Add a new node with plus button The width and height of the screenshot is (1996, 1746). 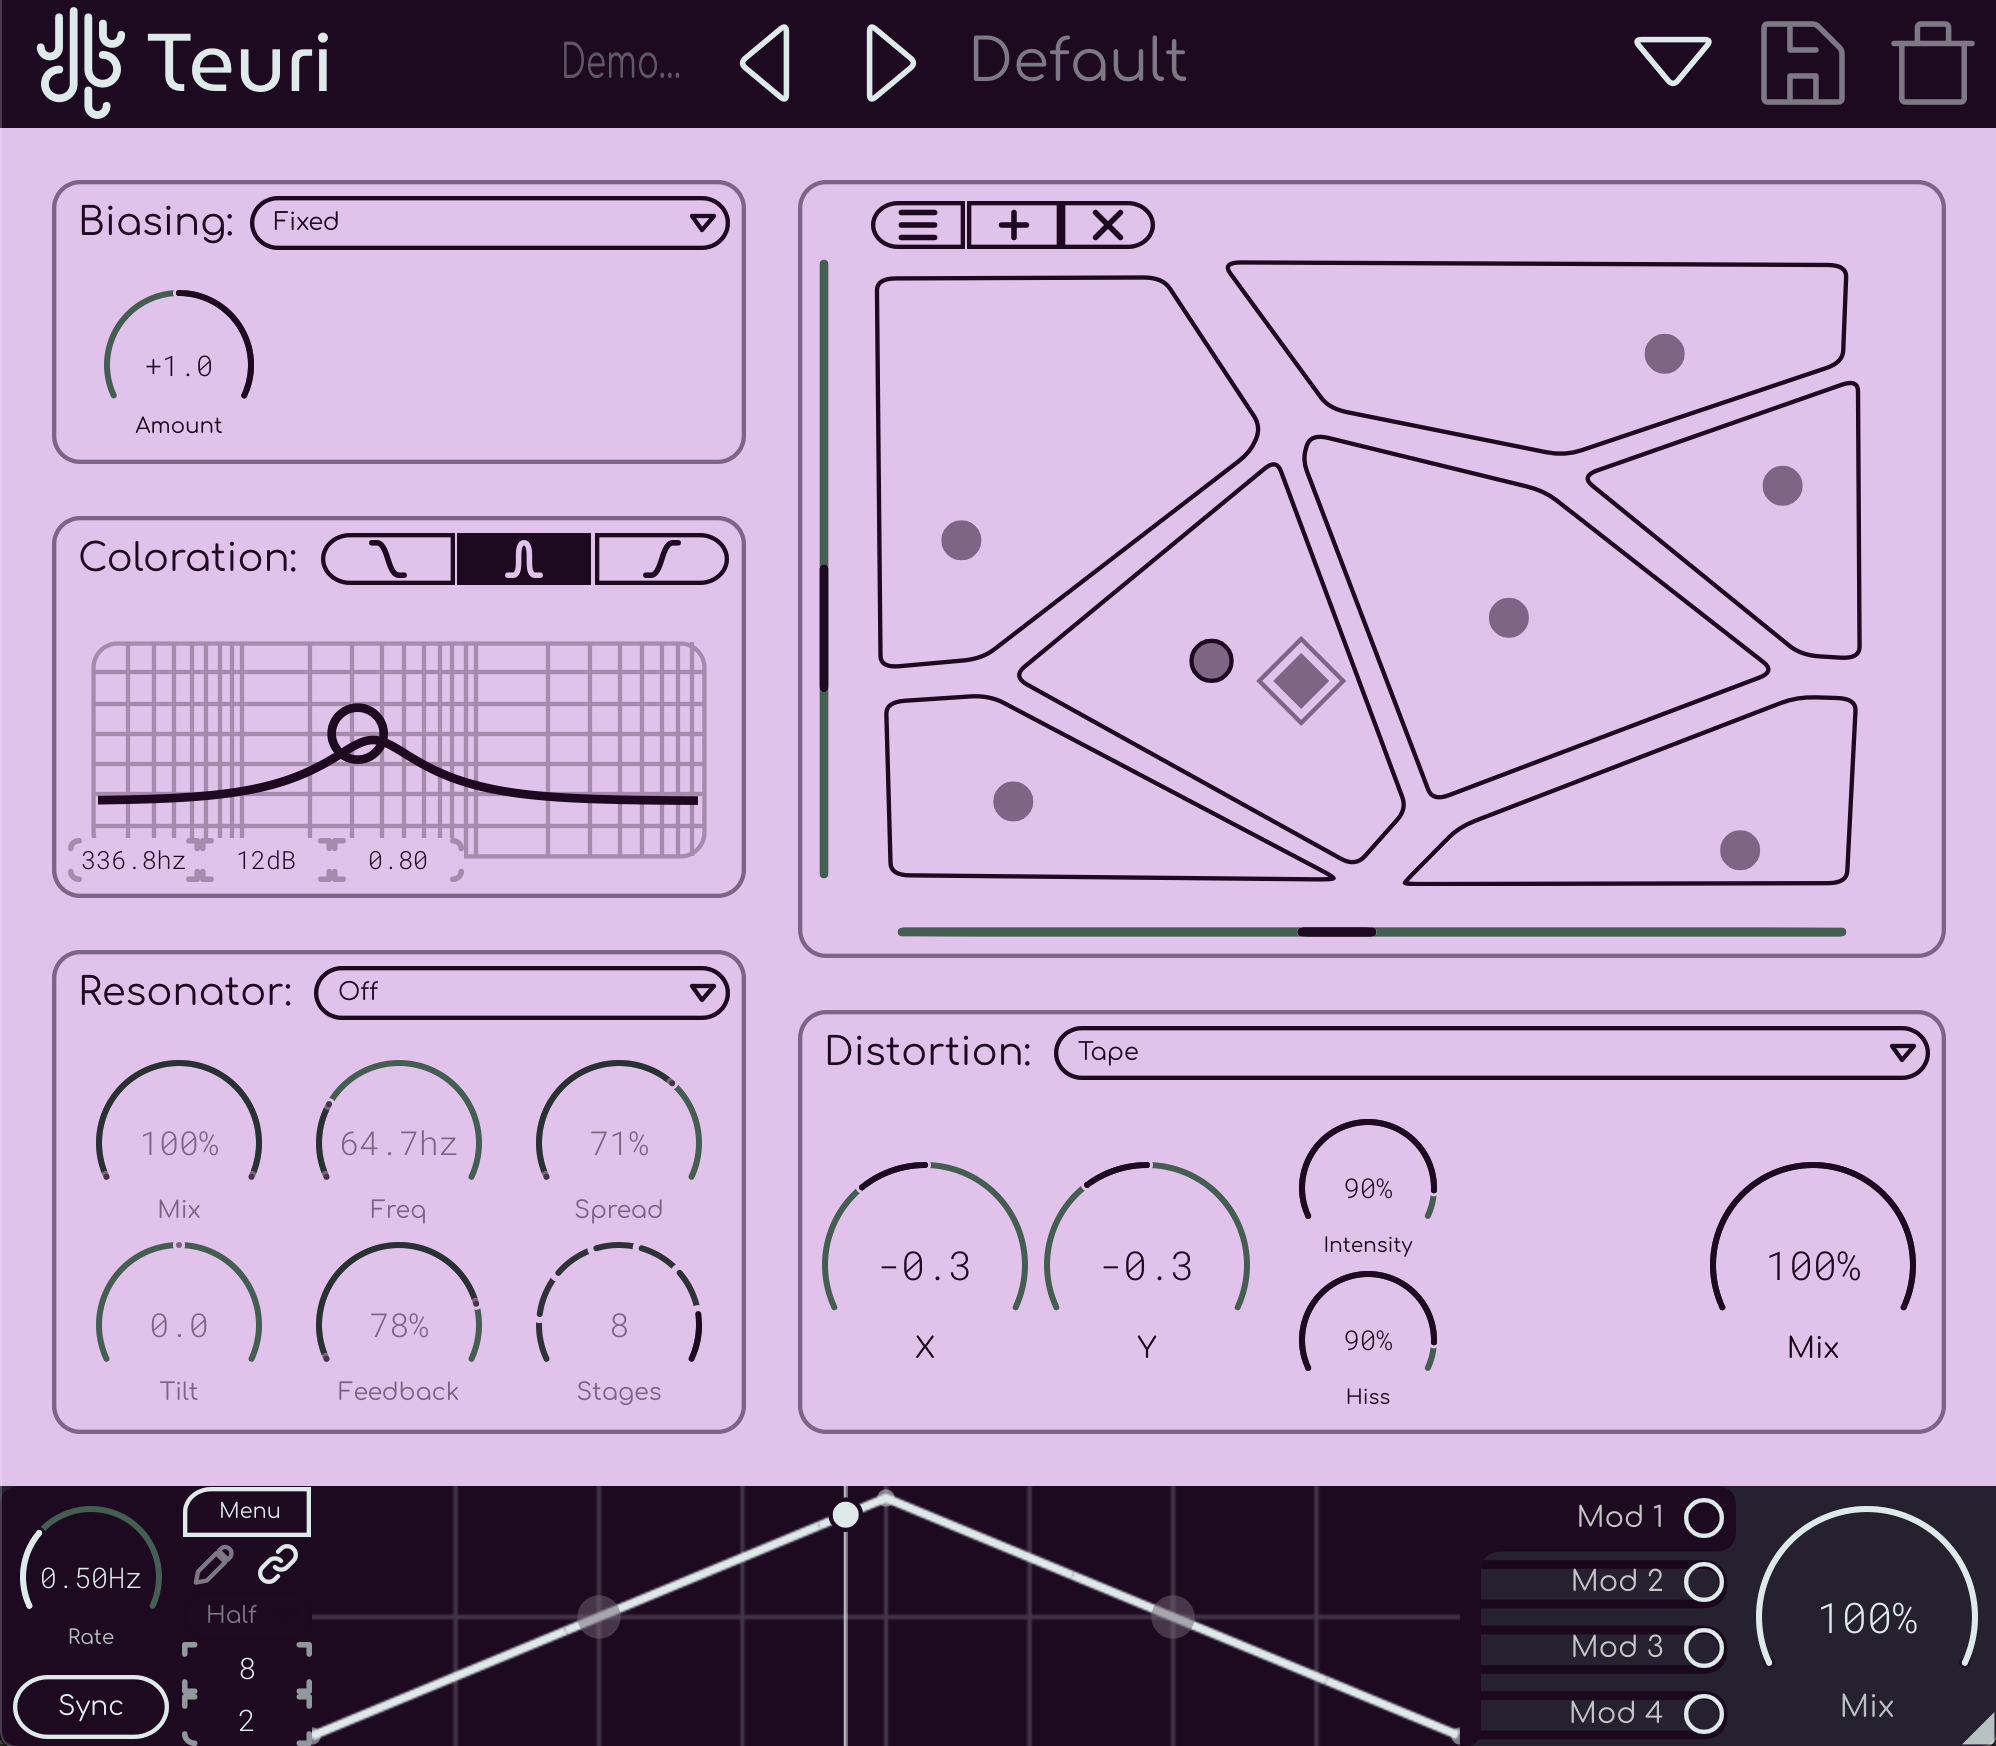(x=1013, y=225)
